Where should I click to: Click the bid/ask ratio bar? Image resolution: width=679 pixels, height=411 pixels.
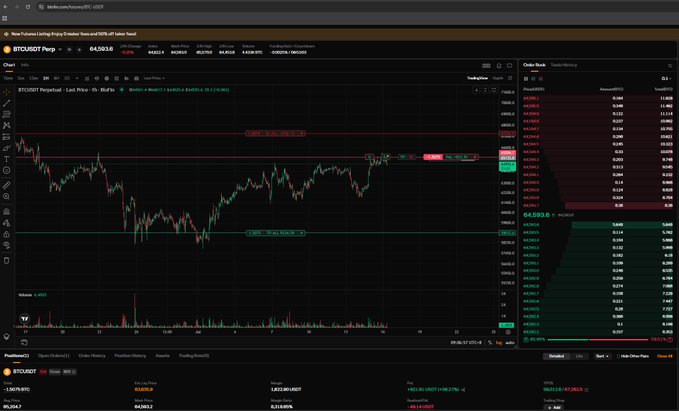[x=598, y=340]
